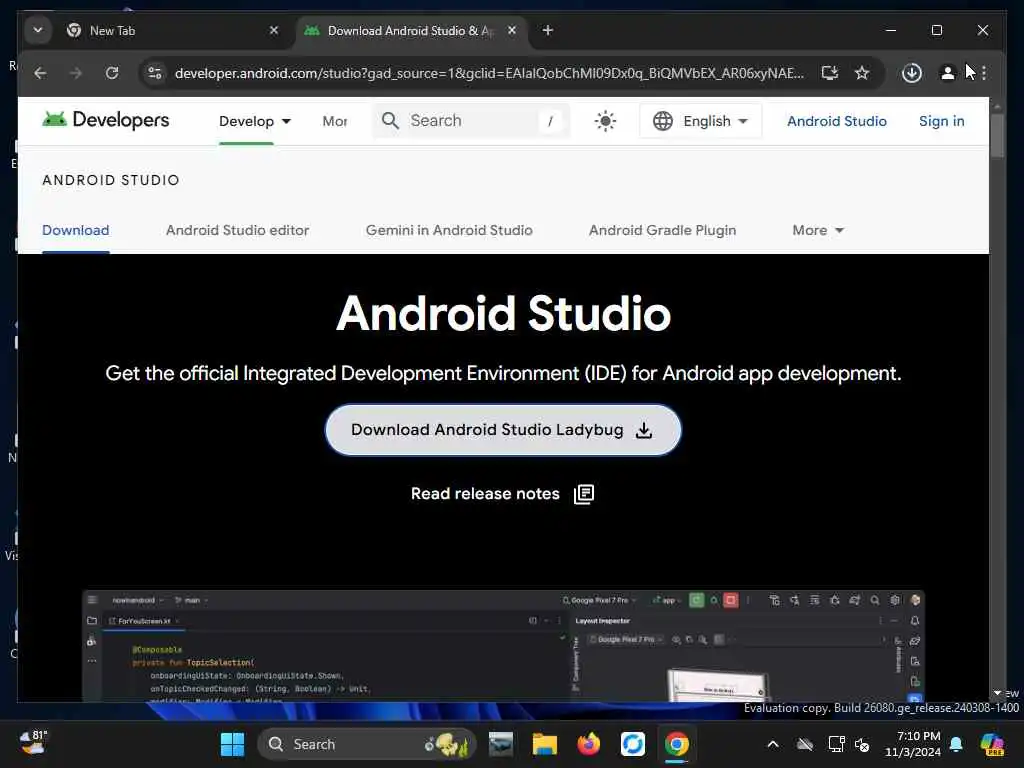
Task: Click the Android Studio IDE screenshot preview
Action: click(x=503, y=646)
